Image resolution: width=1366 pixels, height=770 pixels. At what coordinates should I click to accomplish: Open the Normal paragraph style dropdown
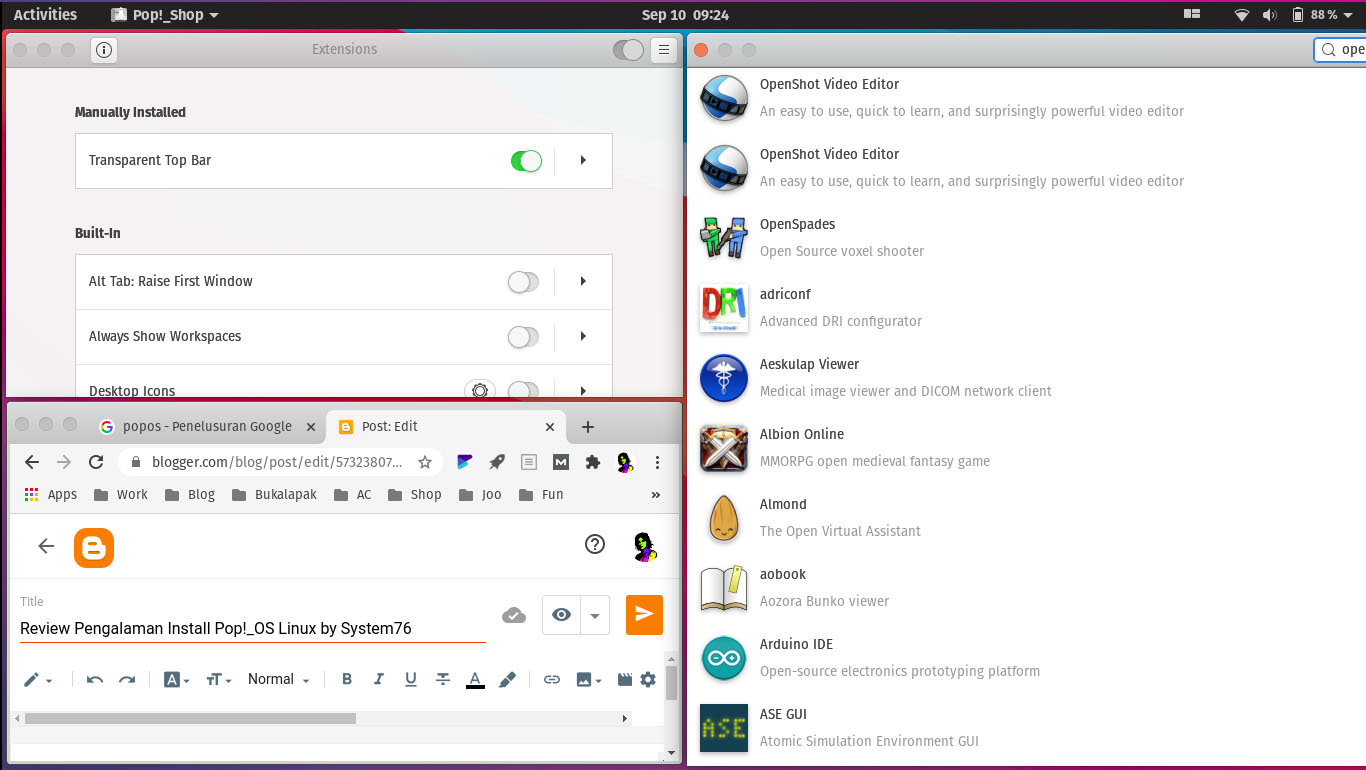pyautogui.click(x=277, y=679)
